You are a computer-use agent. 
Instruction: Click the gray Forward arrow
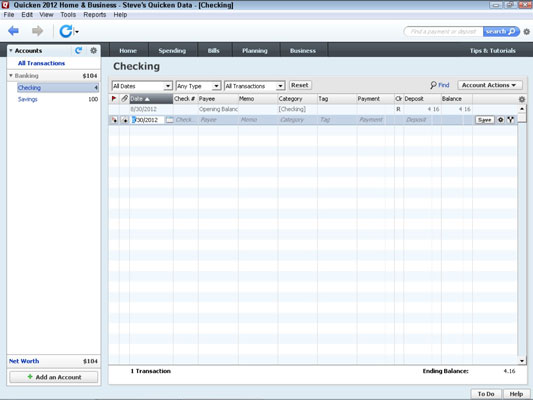(x=37, y=31)
